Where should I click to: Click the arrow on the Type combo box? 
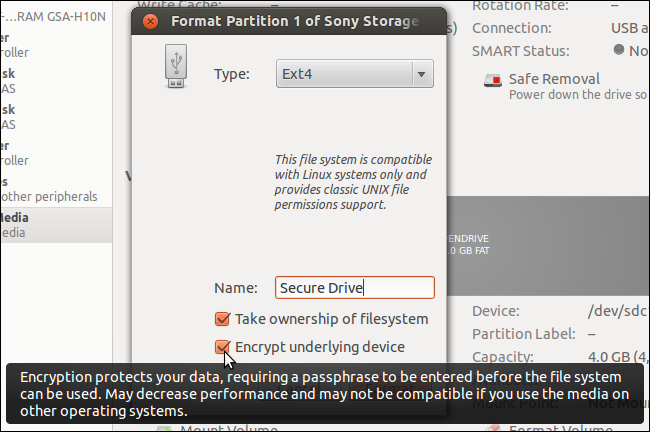[x=422, y=73]
